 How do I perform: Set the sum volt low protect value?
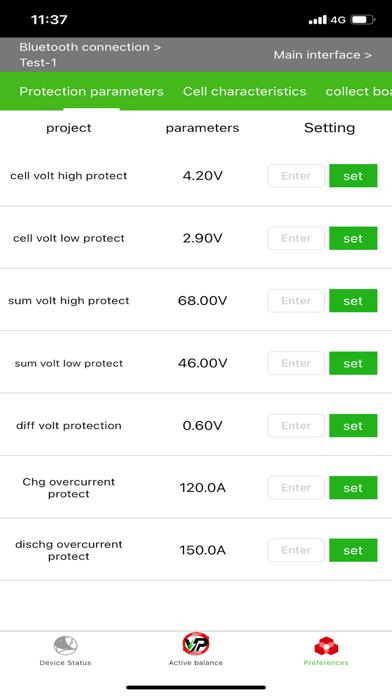[x=353, y=363]
